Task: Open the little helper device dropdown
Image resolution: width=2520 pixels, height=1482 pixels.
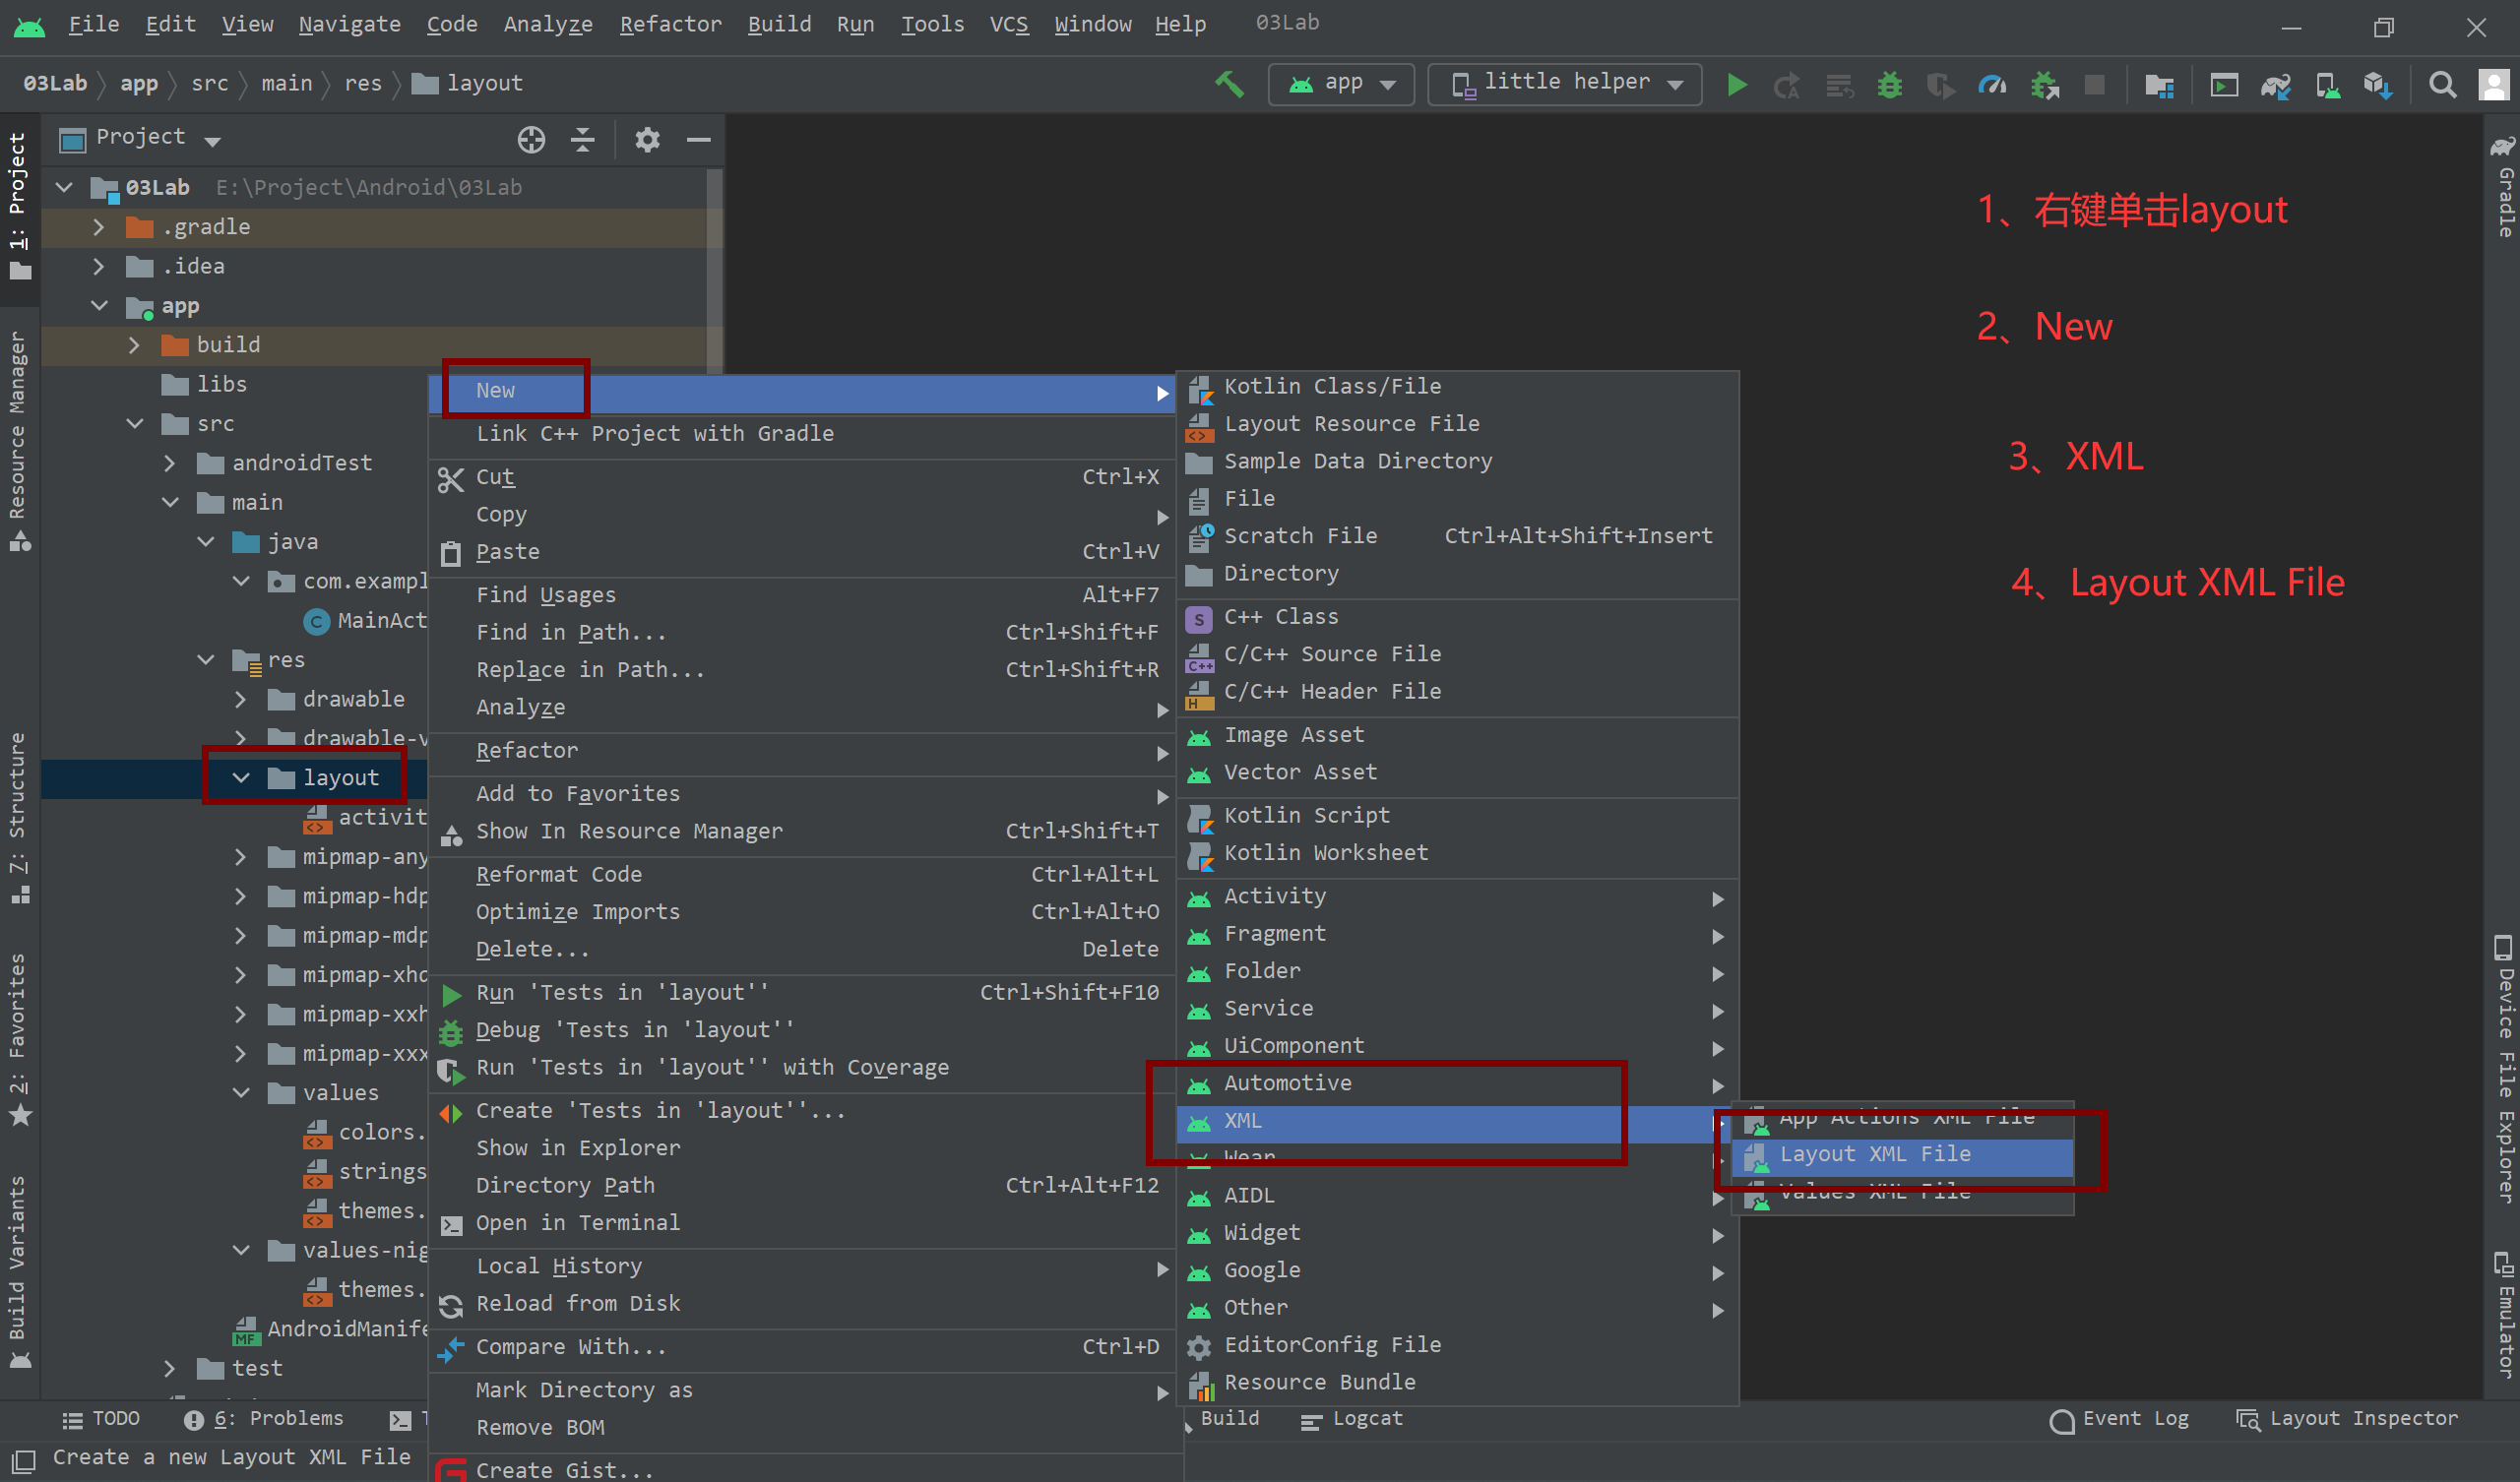Action: [1564, 84]
